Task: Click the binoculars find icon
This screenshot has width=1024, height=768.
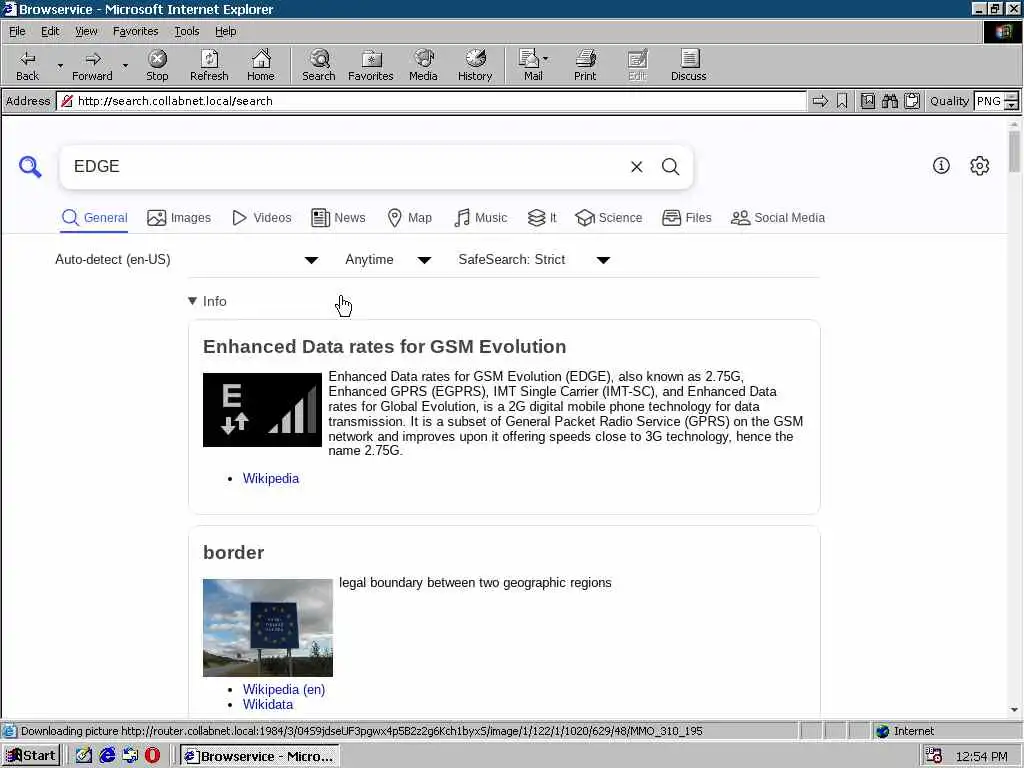Action: pos(889,101)
